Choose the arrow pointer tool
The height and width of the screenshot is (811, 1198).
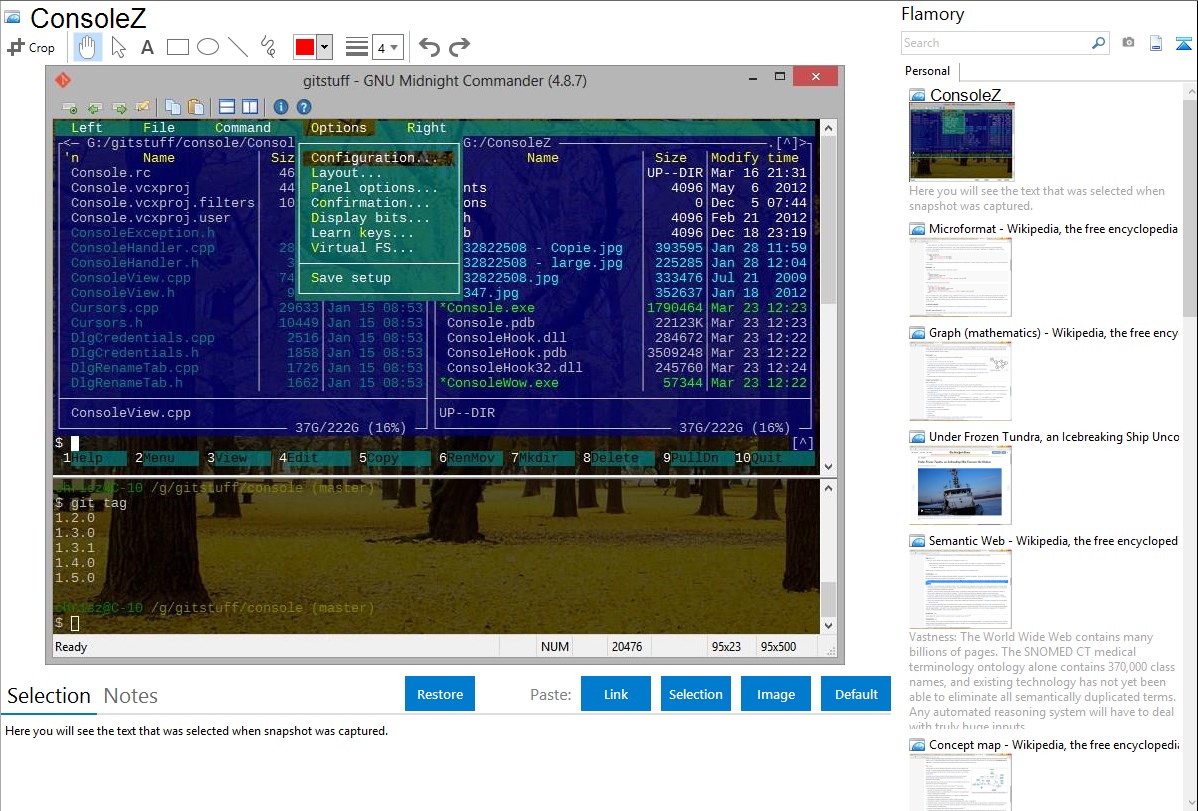(x=118, y=47)
